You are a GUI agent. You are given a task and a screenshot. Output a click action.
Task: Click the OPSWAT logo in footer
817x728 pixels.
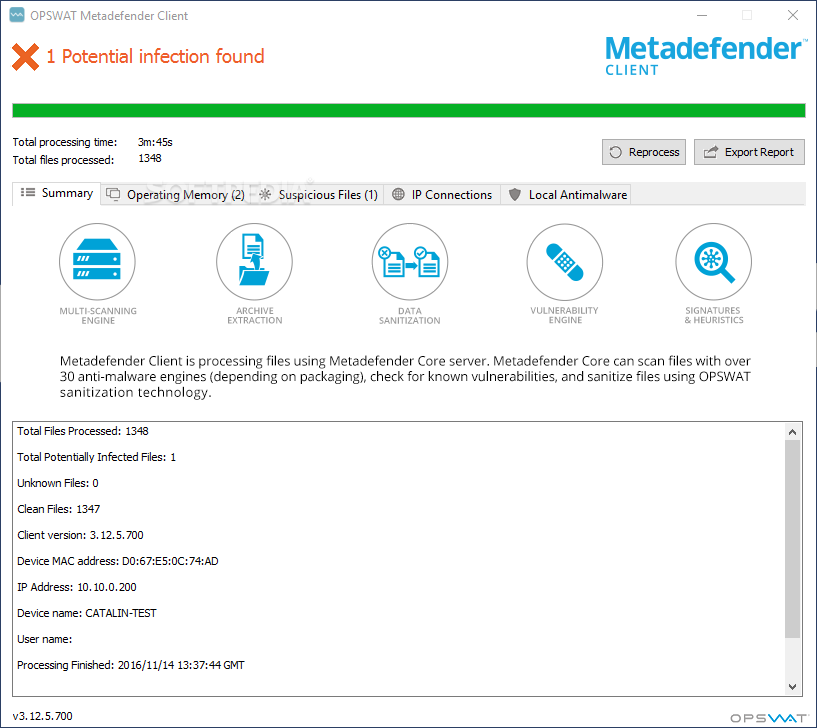click(769, 718)
